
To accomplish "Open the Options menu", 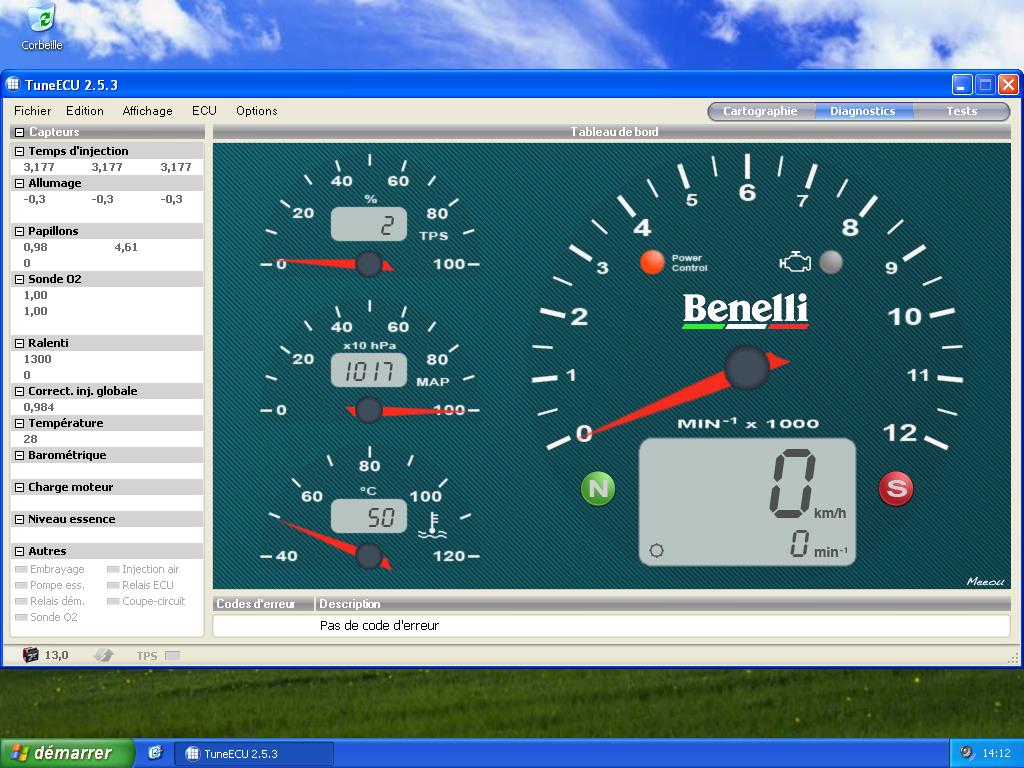I will point(257,111).
